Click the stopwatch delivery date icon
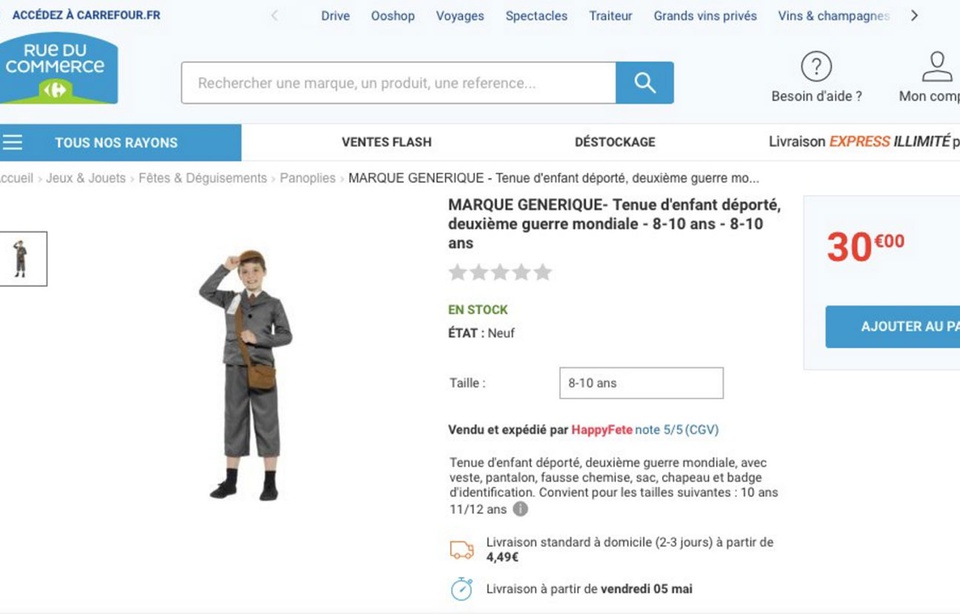This screenshot has width=960, height=614. click(x=462, y=589)
